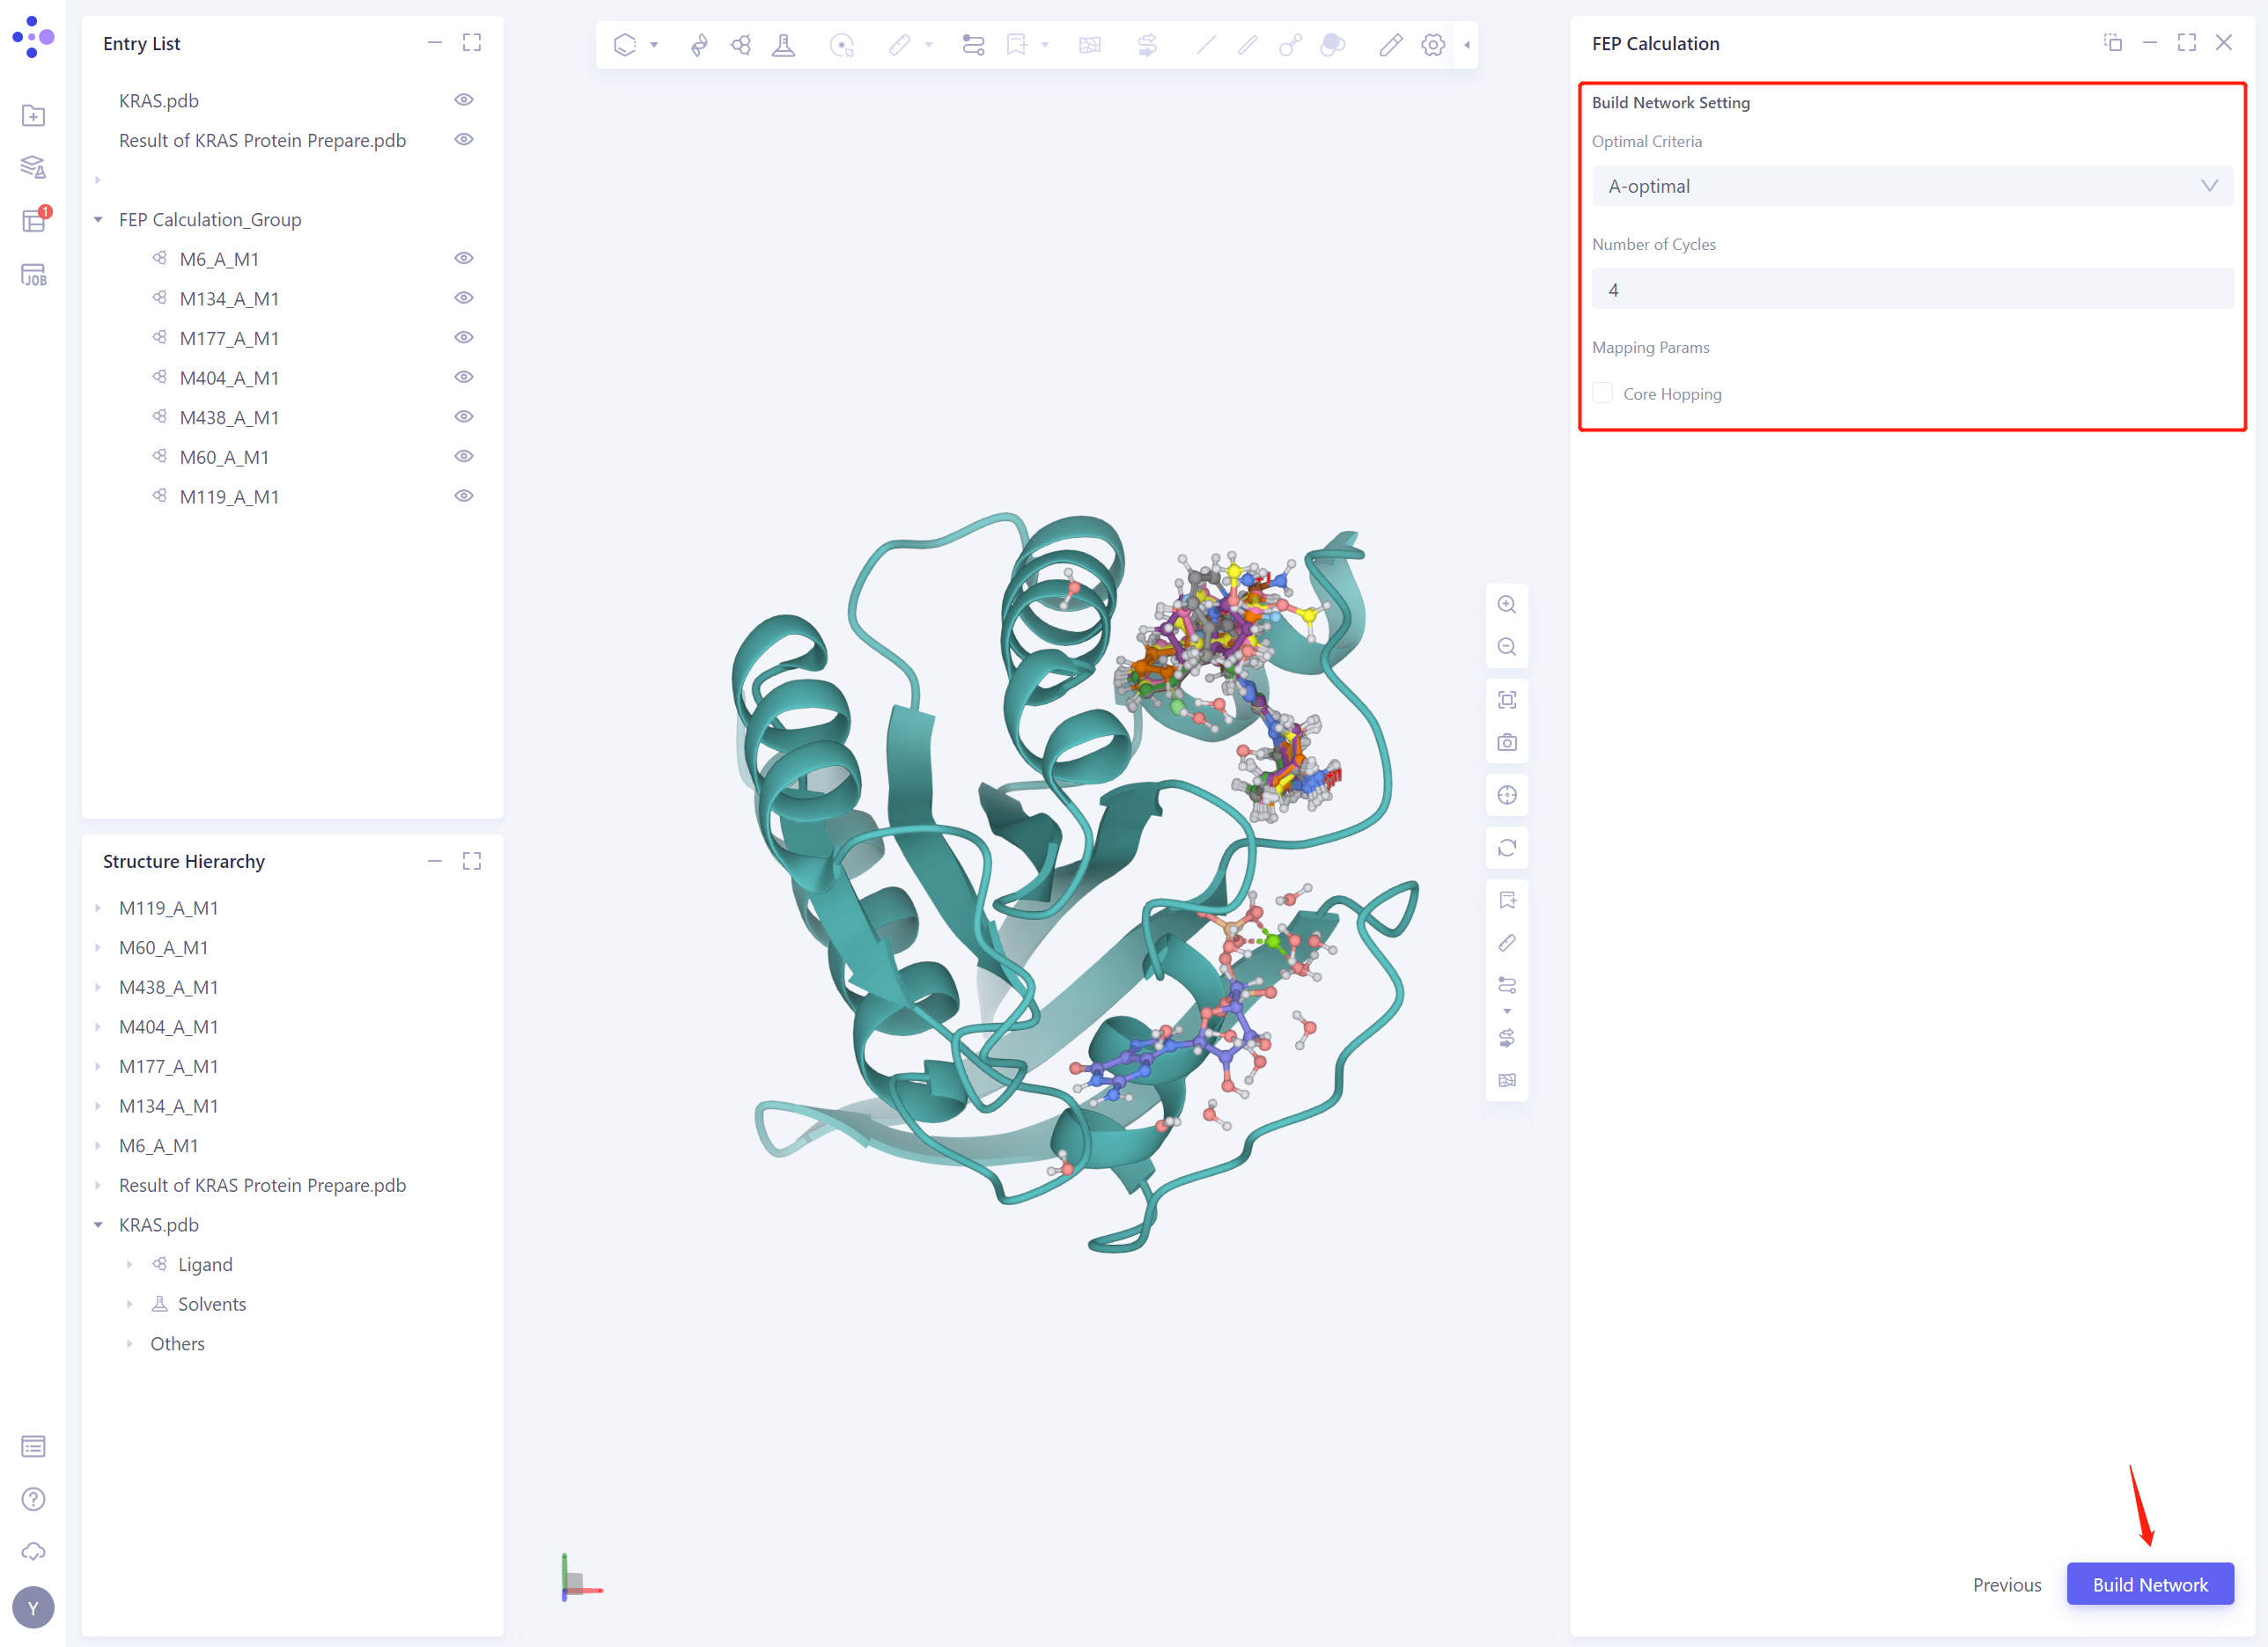Click the flask solvent icon in toolbar

[783, 45]
